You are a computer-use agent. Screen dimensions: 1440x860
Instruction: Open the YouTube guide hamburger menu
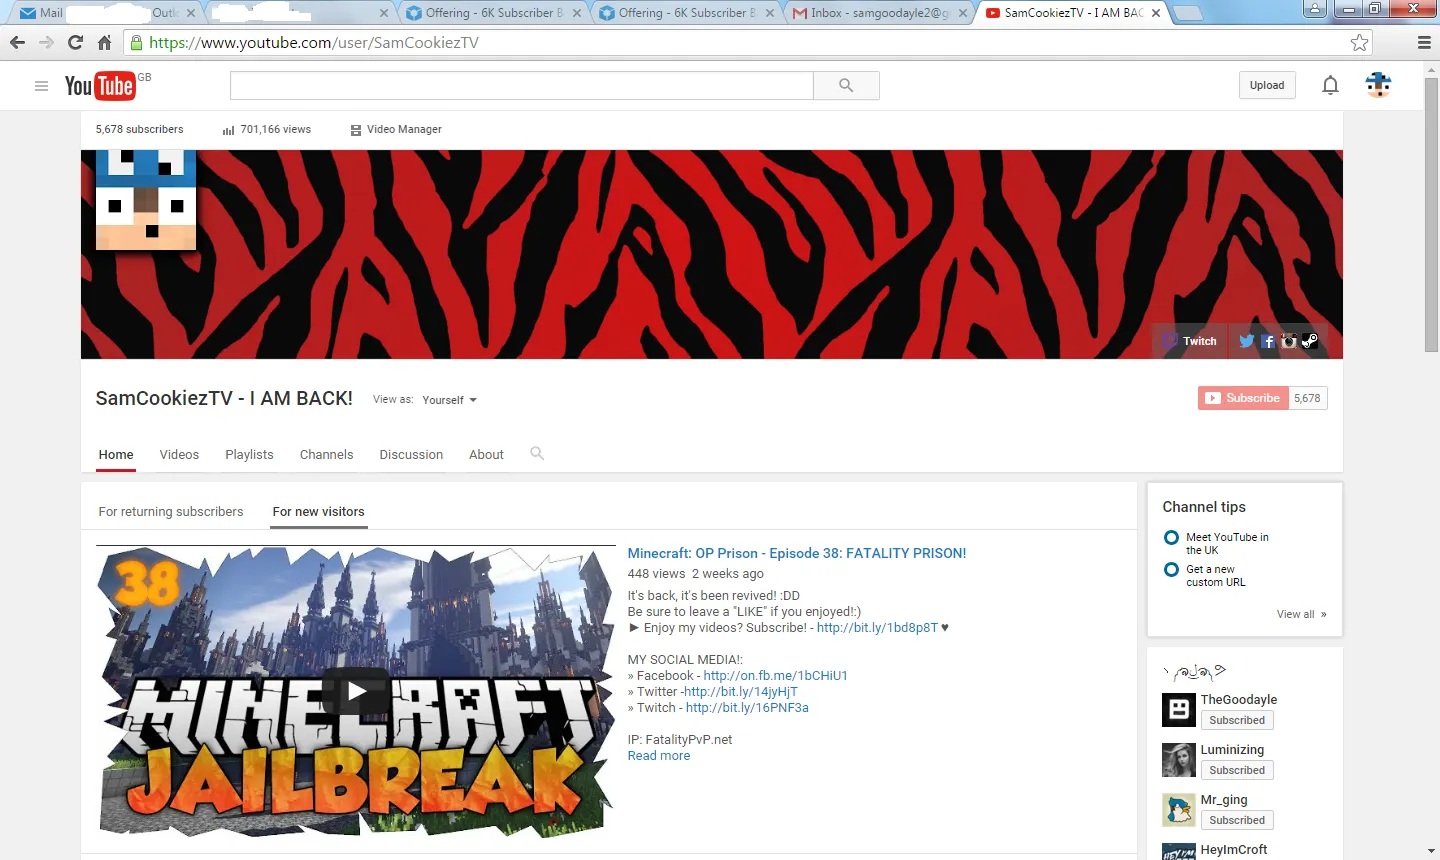pyautogui.click(x=41, y=86)
